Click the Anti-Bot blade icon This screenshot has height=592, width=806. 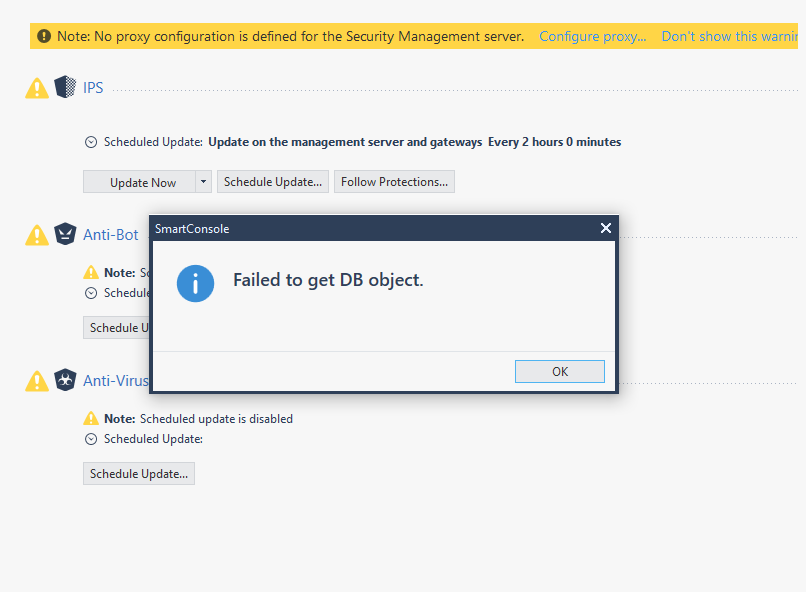pyautogui.click(x=65, y=235)
